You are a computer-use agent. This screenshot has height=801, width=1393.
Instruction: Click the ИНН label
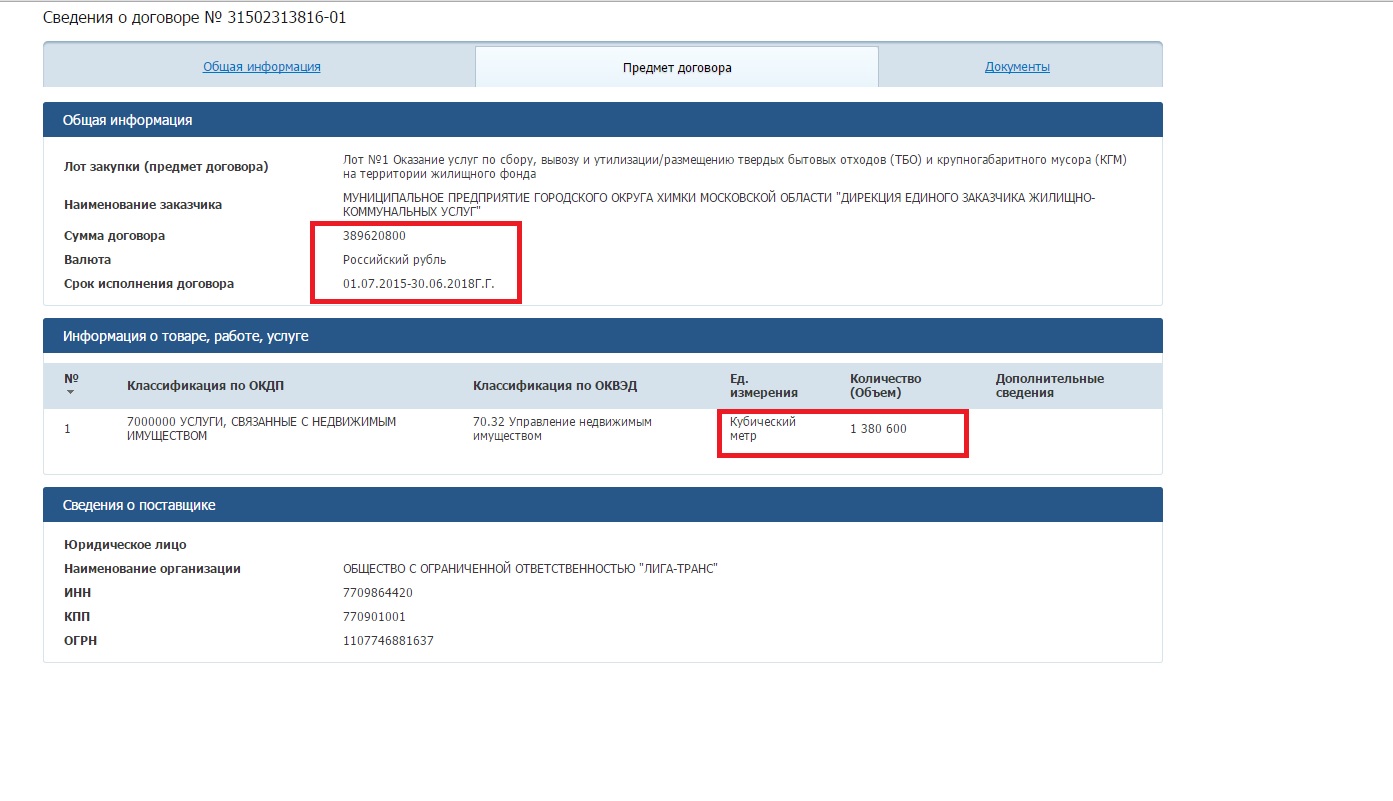[x=77, y=593]
